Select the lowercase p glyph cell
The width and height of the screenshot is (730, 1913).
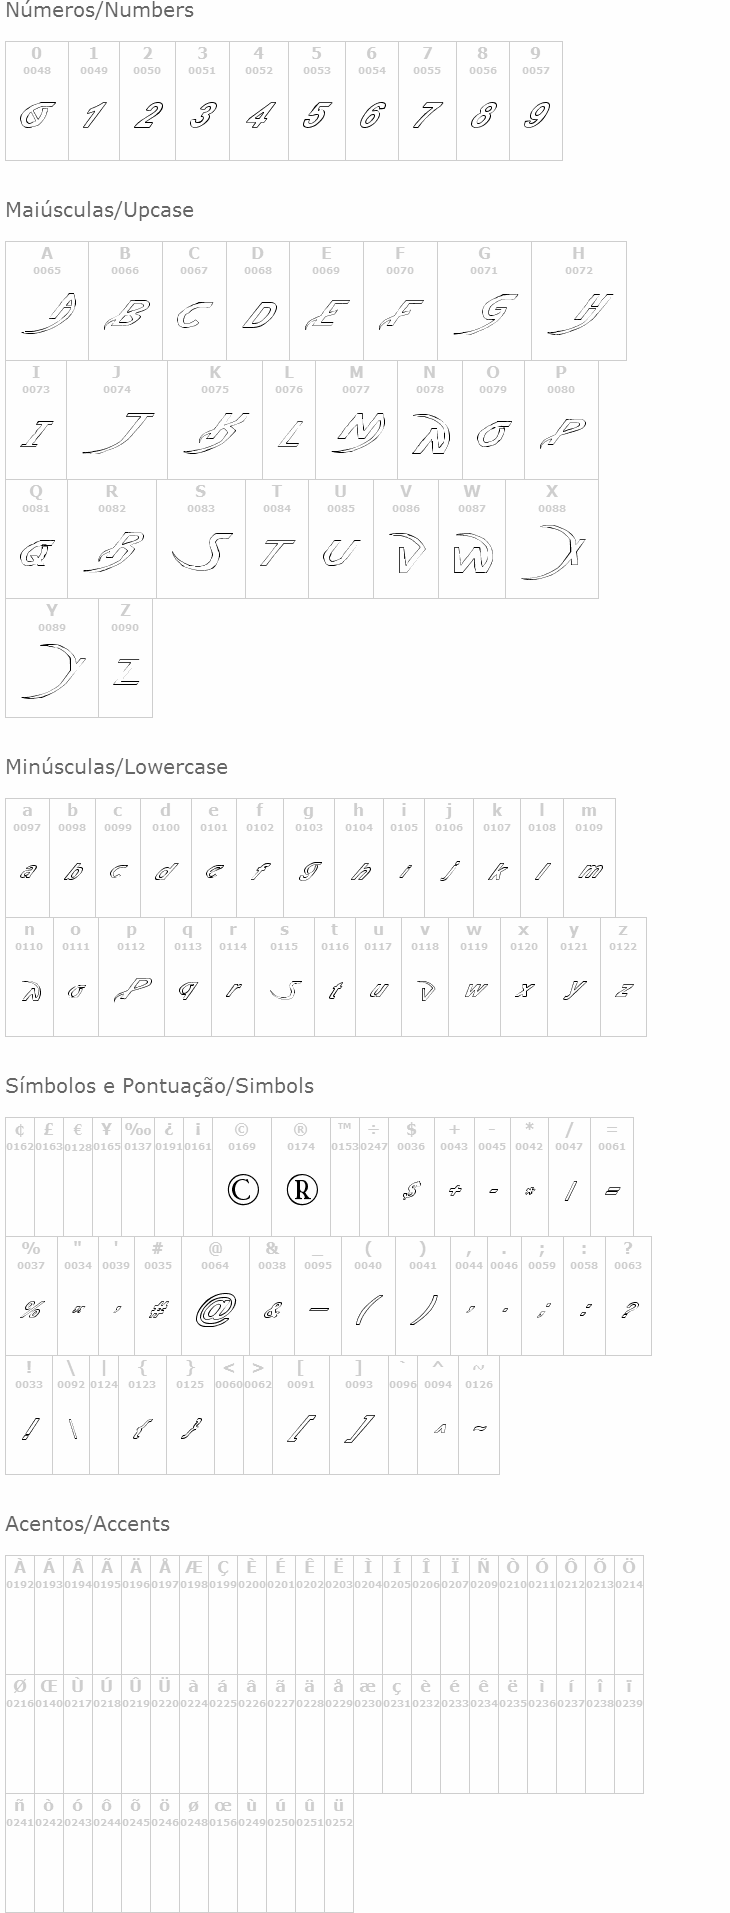coord(132,977)
